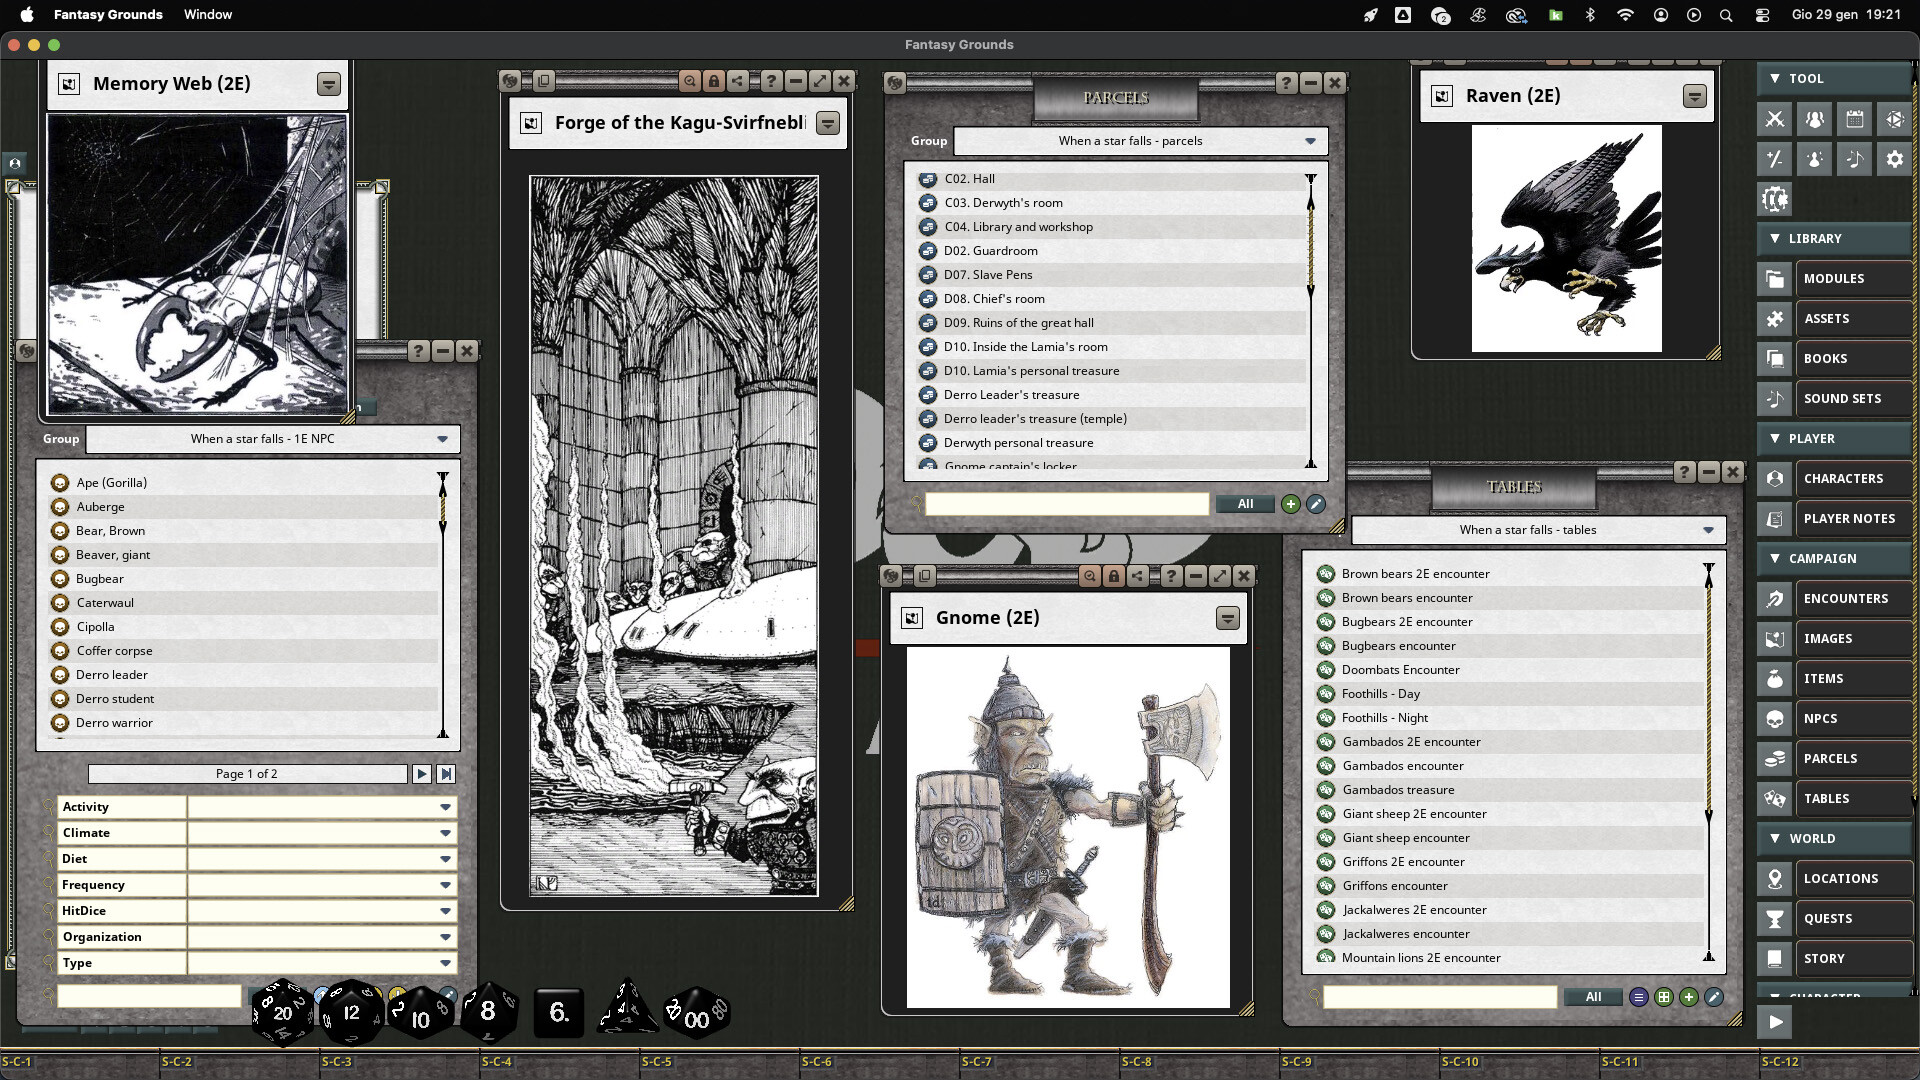Toggle the All filter in the Parcels window
This screenshot has height=1080, width=1920.
(x=1245, y=504)
